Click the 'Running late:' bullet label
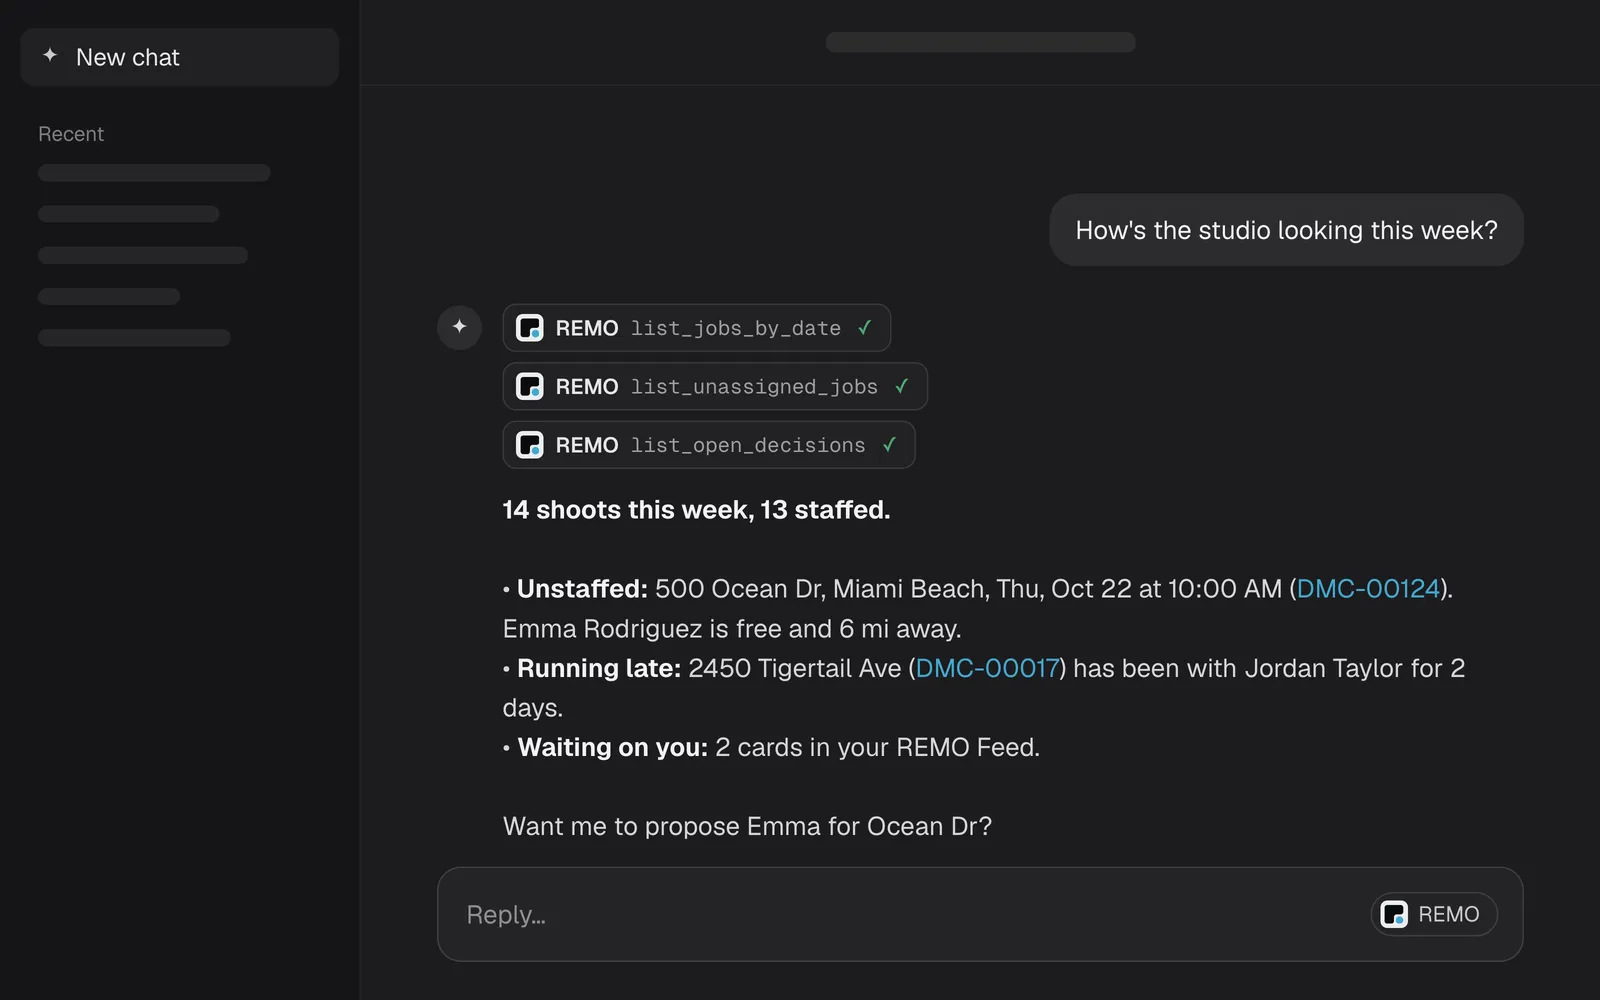Viewport: 1600px width, 1000px height. point(599,668)
